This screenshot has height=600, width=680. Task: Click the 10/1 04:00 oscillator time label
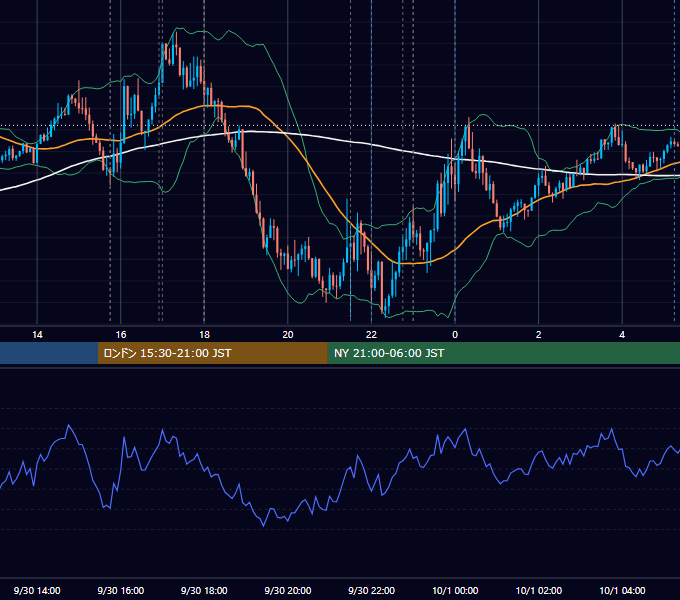click(x=622, y=590)
